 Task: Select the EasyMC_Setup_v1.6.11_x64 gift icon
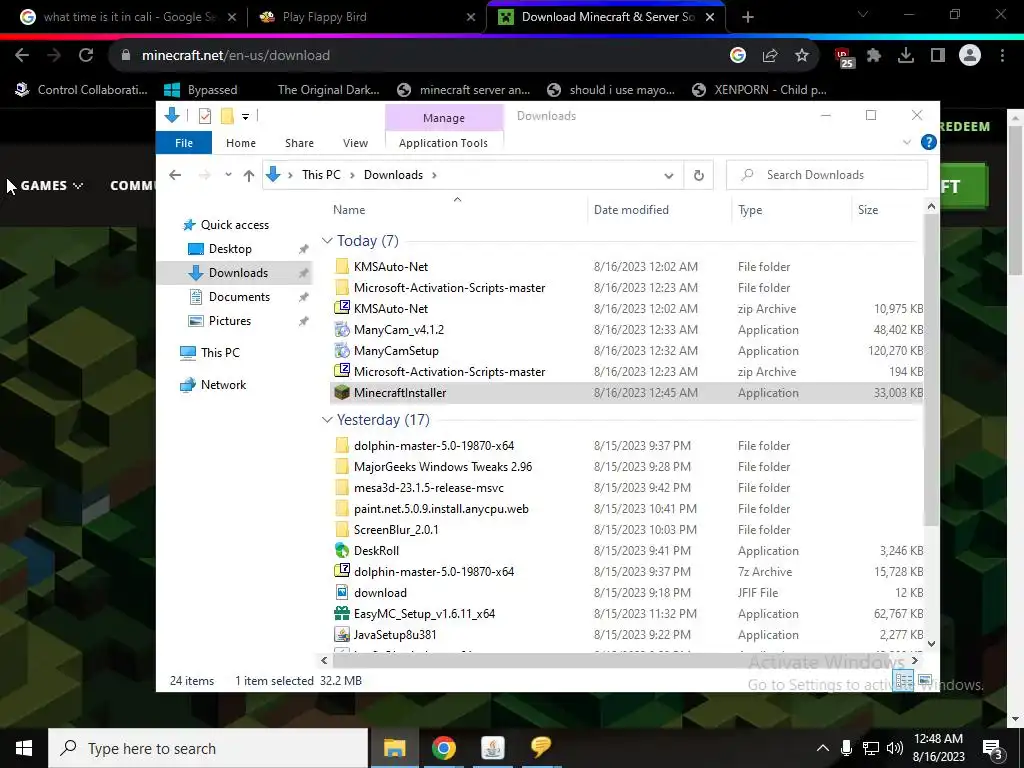tap(342, 614)
